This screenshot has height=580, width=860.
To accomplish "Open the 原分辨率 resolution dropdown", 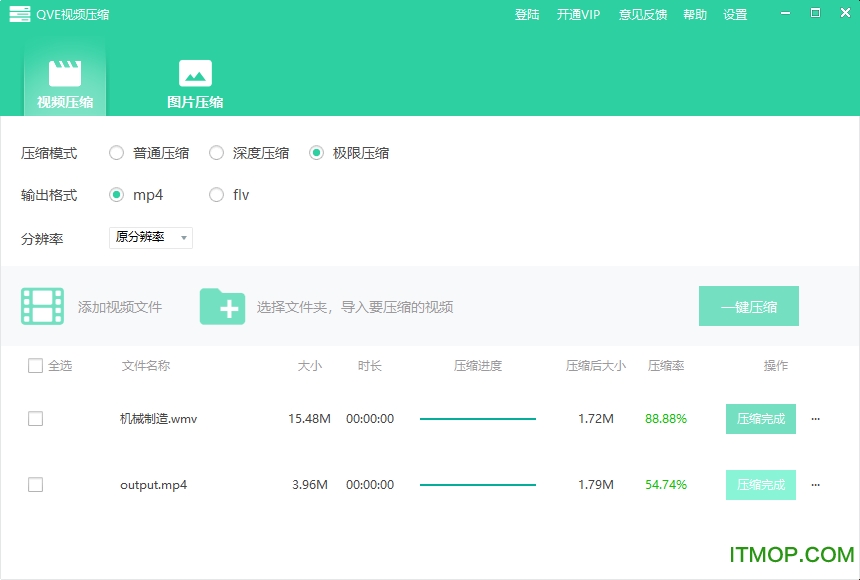I will (x=150, y=238).
